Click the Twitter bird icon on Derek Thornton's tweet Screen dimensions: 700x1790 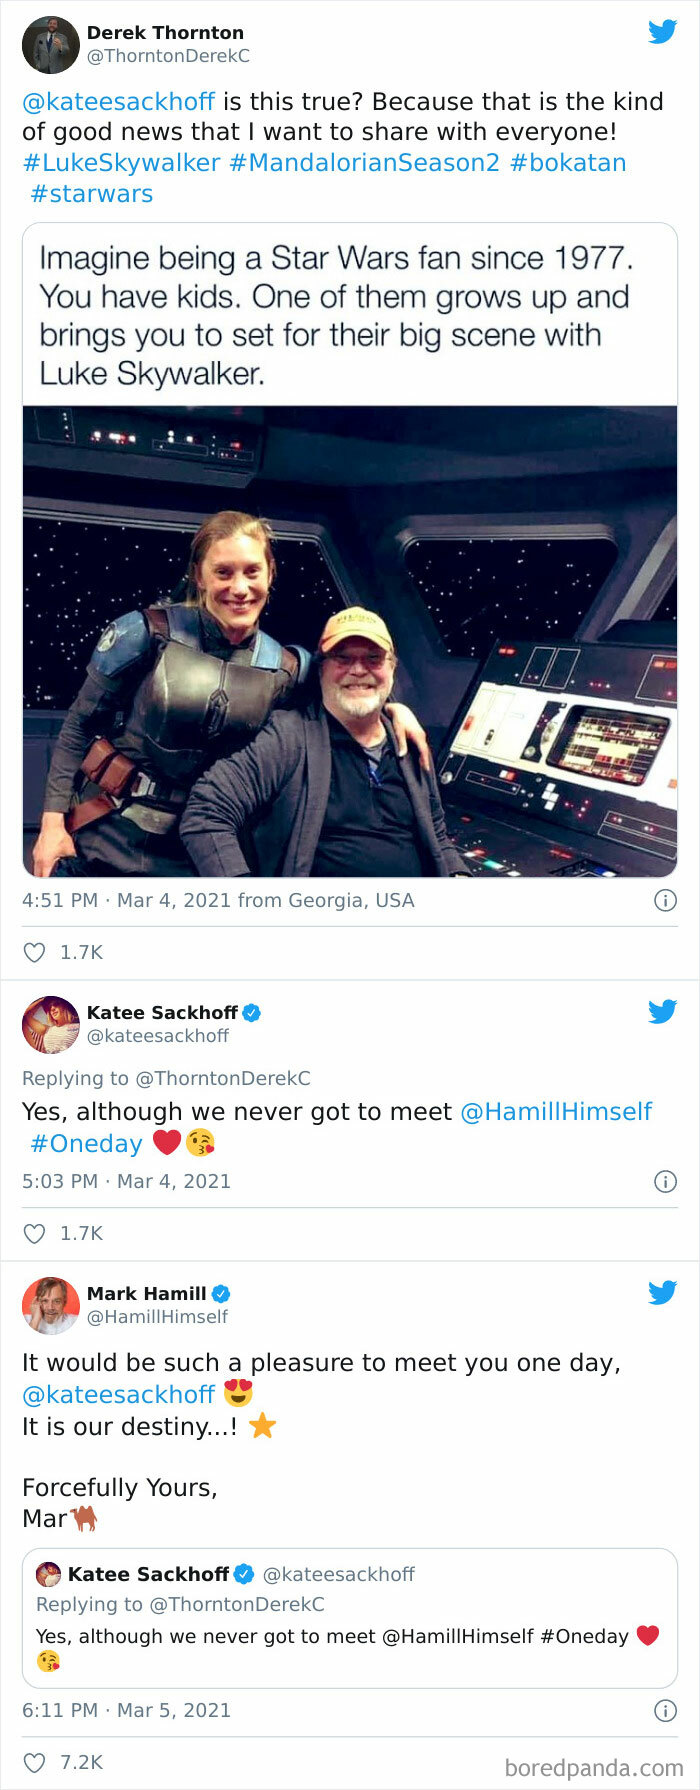pyautogui.click(x=662, y=32)
